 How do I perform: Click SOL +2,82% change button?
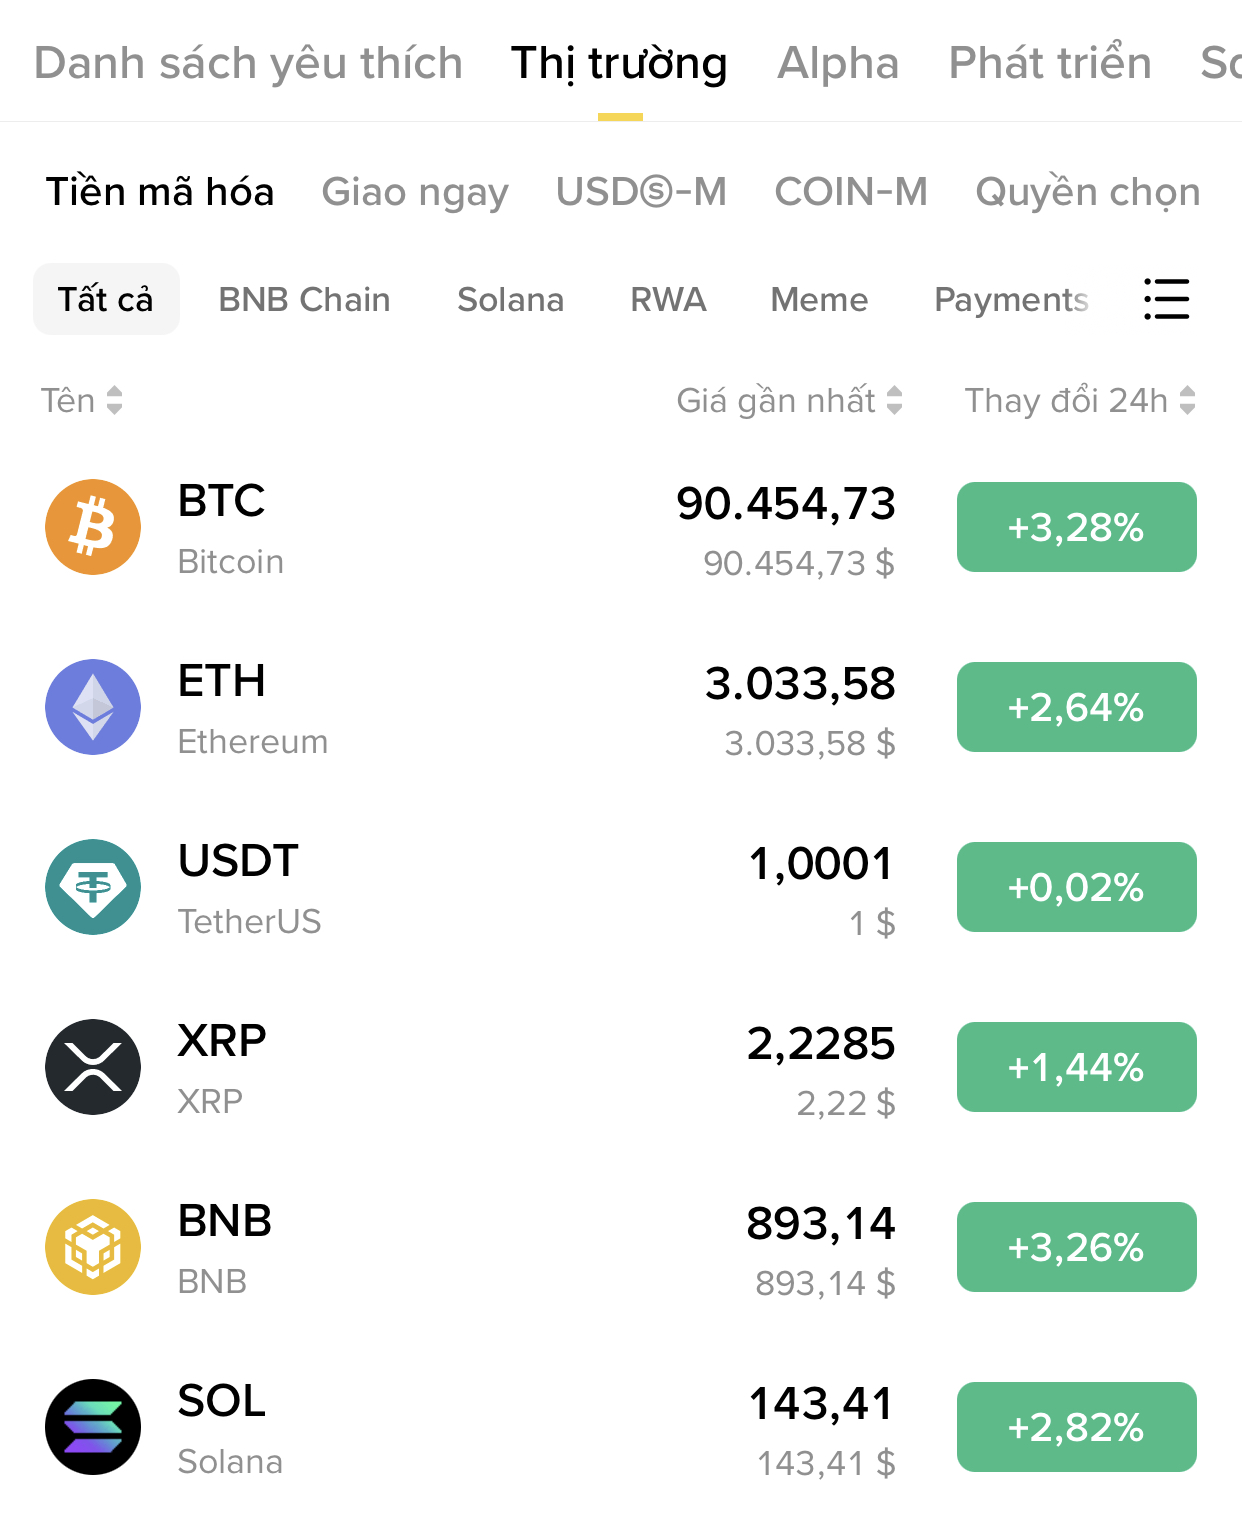click(x=1076, y=1427)
